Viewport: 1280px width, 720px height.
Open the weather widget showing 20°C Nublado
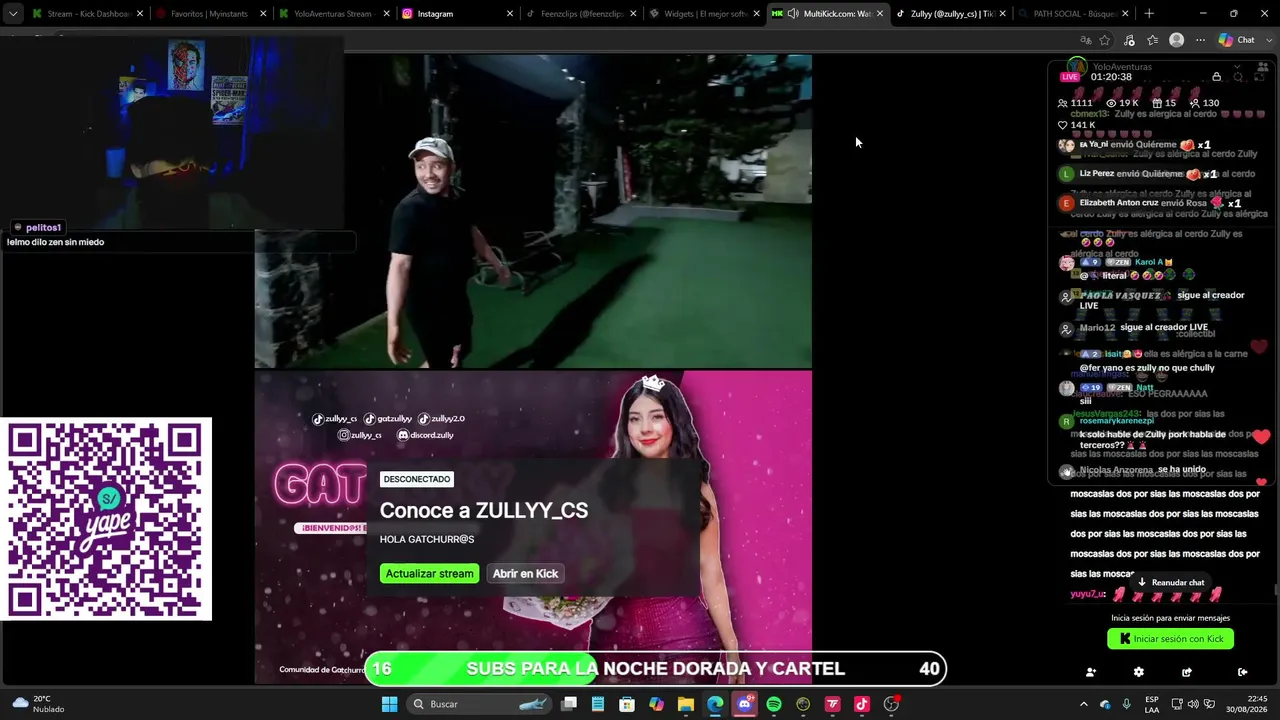[37, 704]
